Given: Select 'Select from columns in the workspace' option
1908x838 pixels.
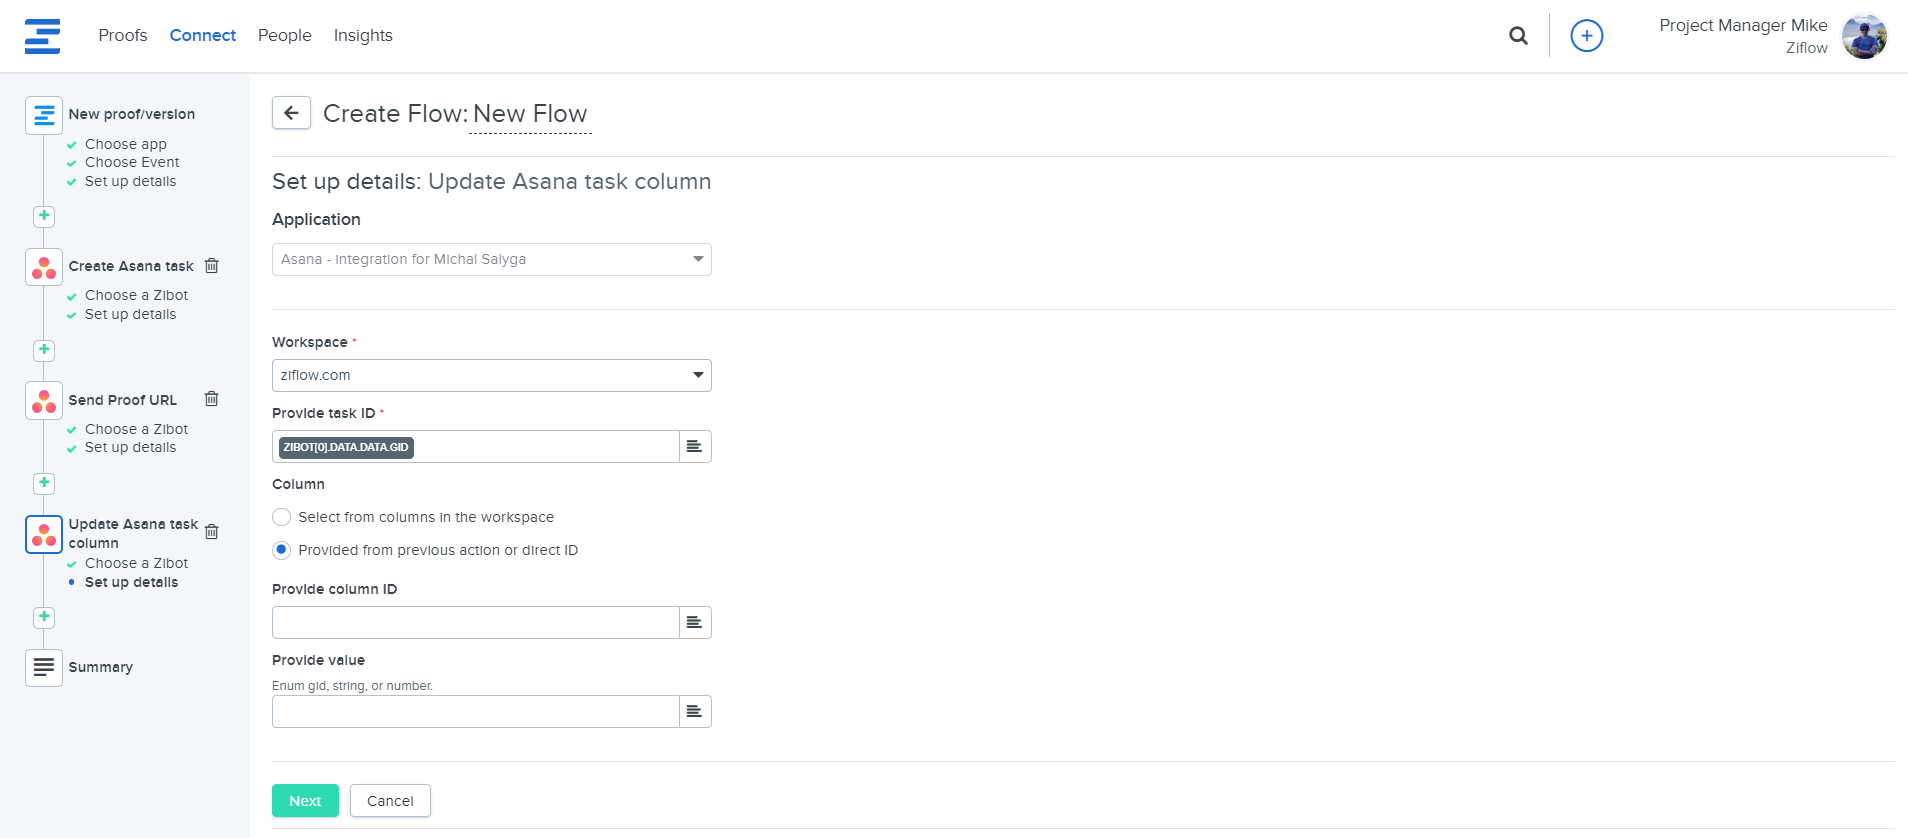Looking at the screenshot, I should click(x=282, y=517).
